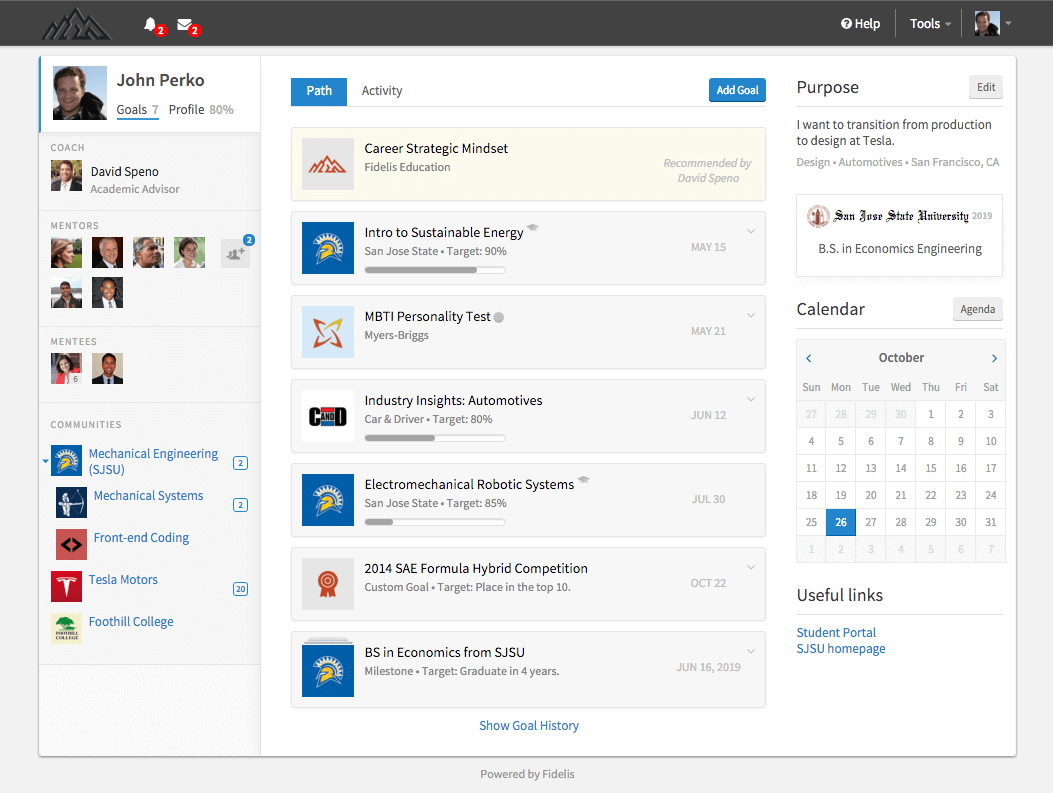
Task: Open the user avatar dropdown in header
Action: click(993, 24)
